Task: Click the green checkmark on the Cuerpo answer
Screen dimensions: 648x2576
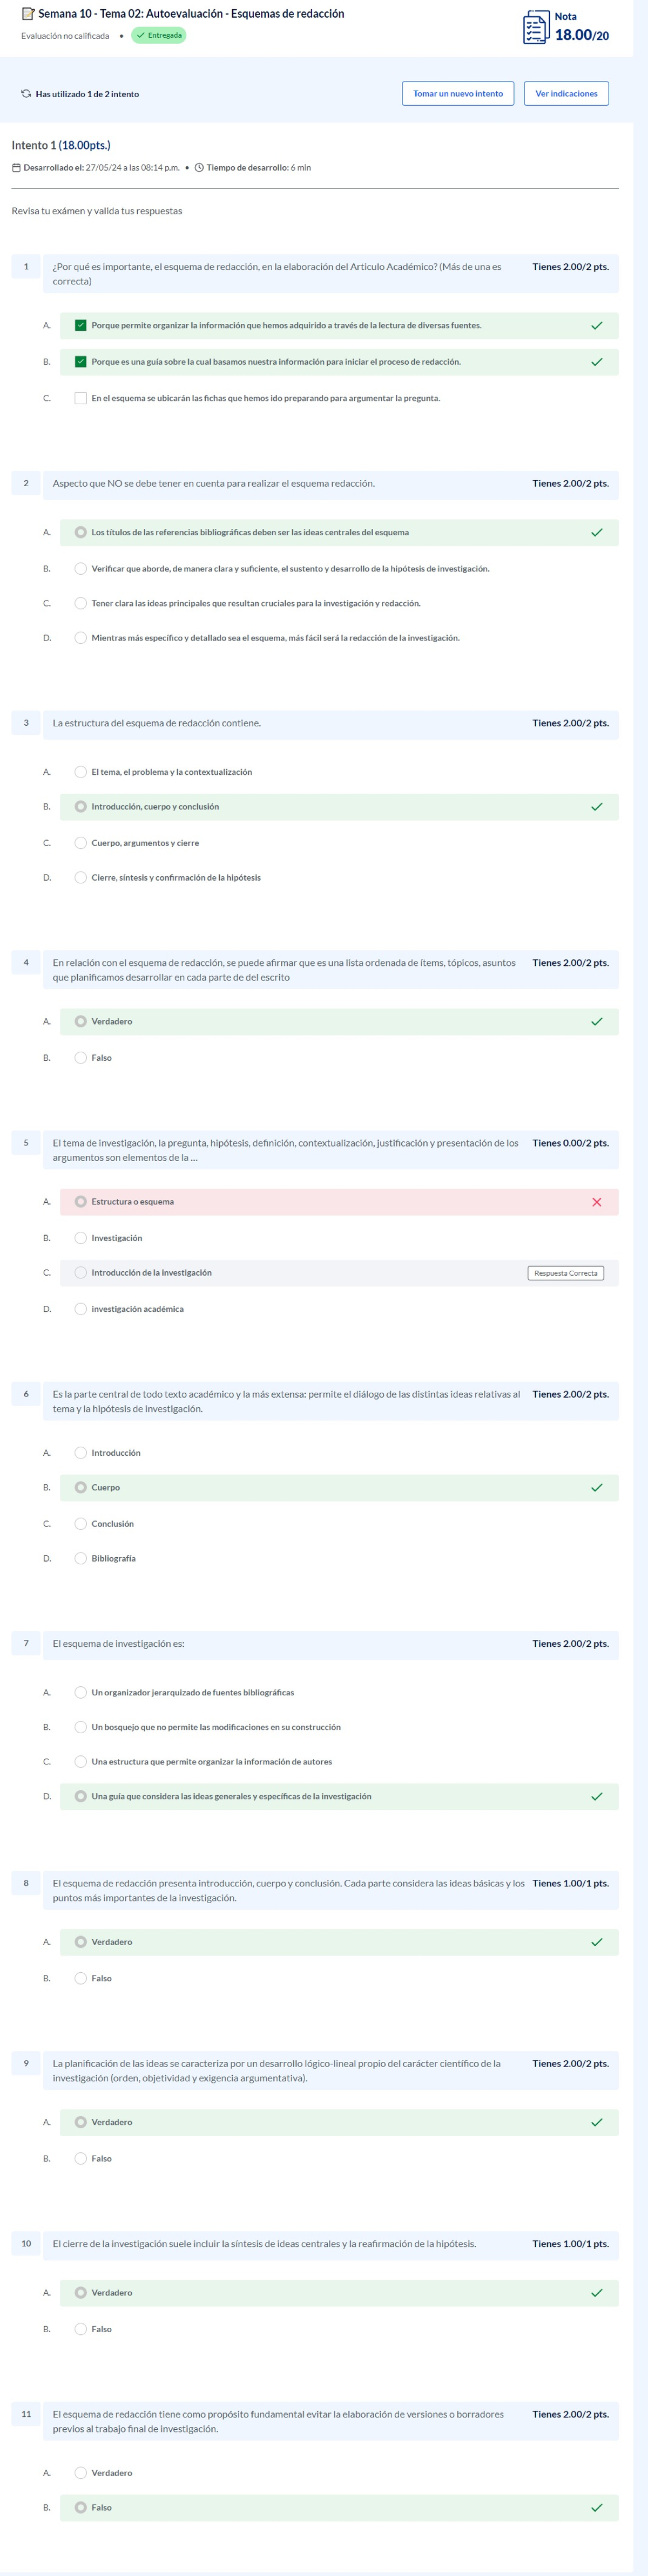Action: point(596,1488)
